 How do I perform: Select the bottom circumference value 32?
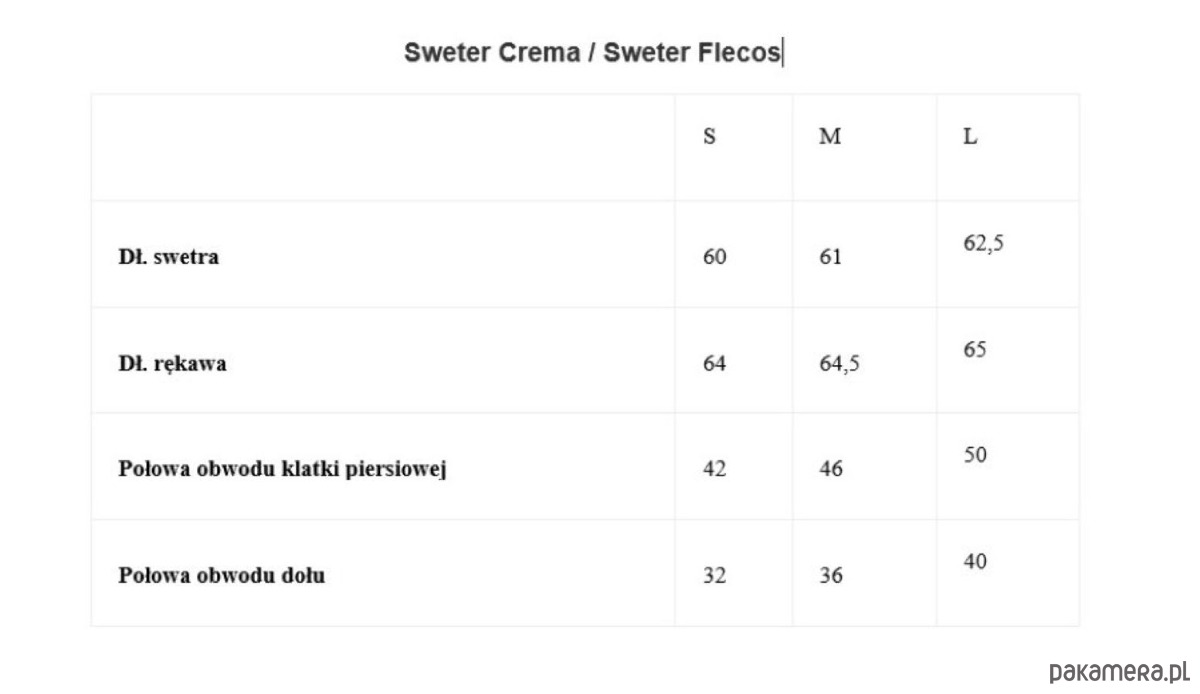715,576
